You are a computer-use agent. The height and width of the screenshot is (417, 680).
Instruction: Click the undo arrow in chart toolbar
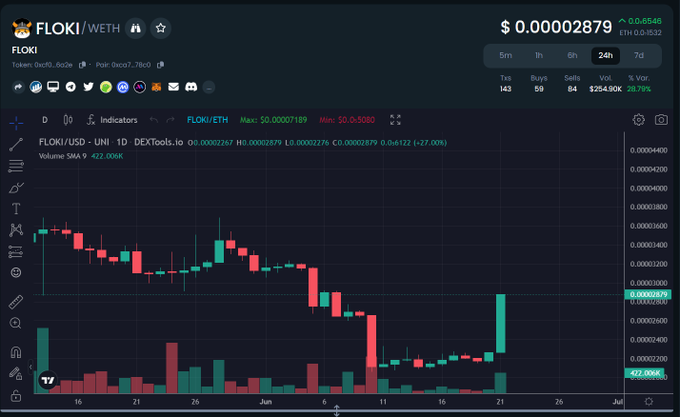154,120
